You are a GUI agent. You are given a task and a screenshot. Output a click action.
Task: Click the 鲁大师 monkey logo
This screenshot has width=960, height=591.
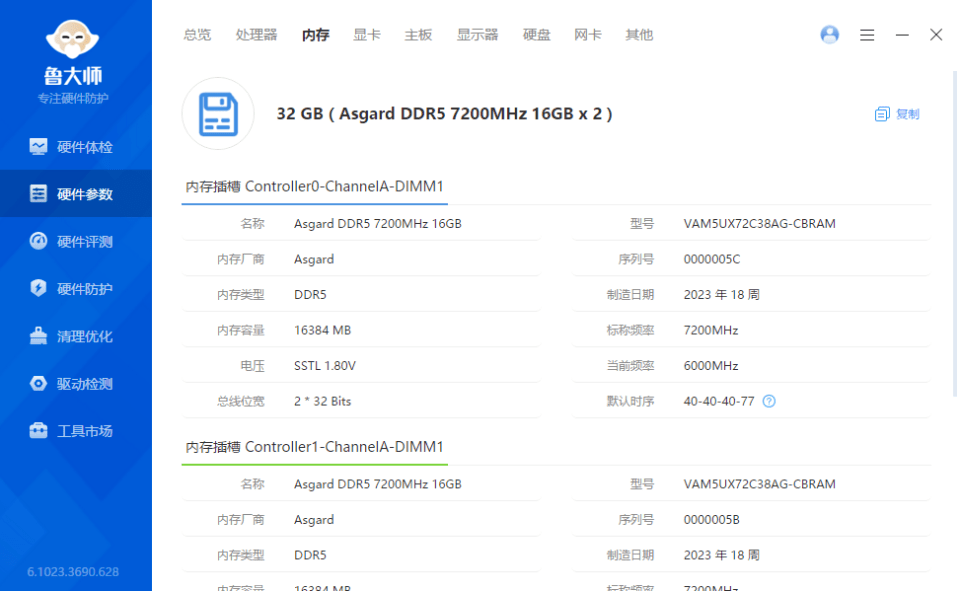72,40
